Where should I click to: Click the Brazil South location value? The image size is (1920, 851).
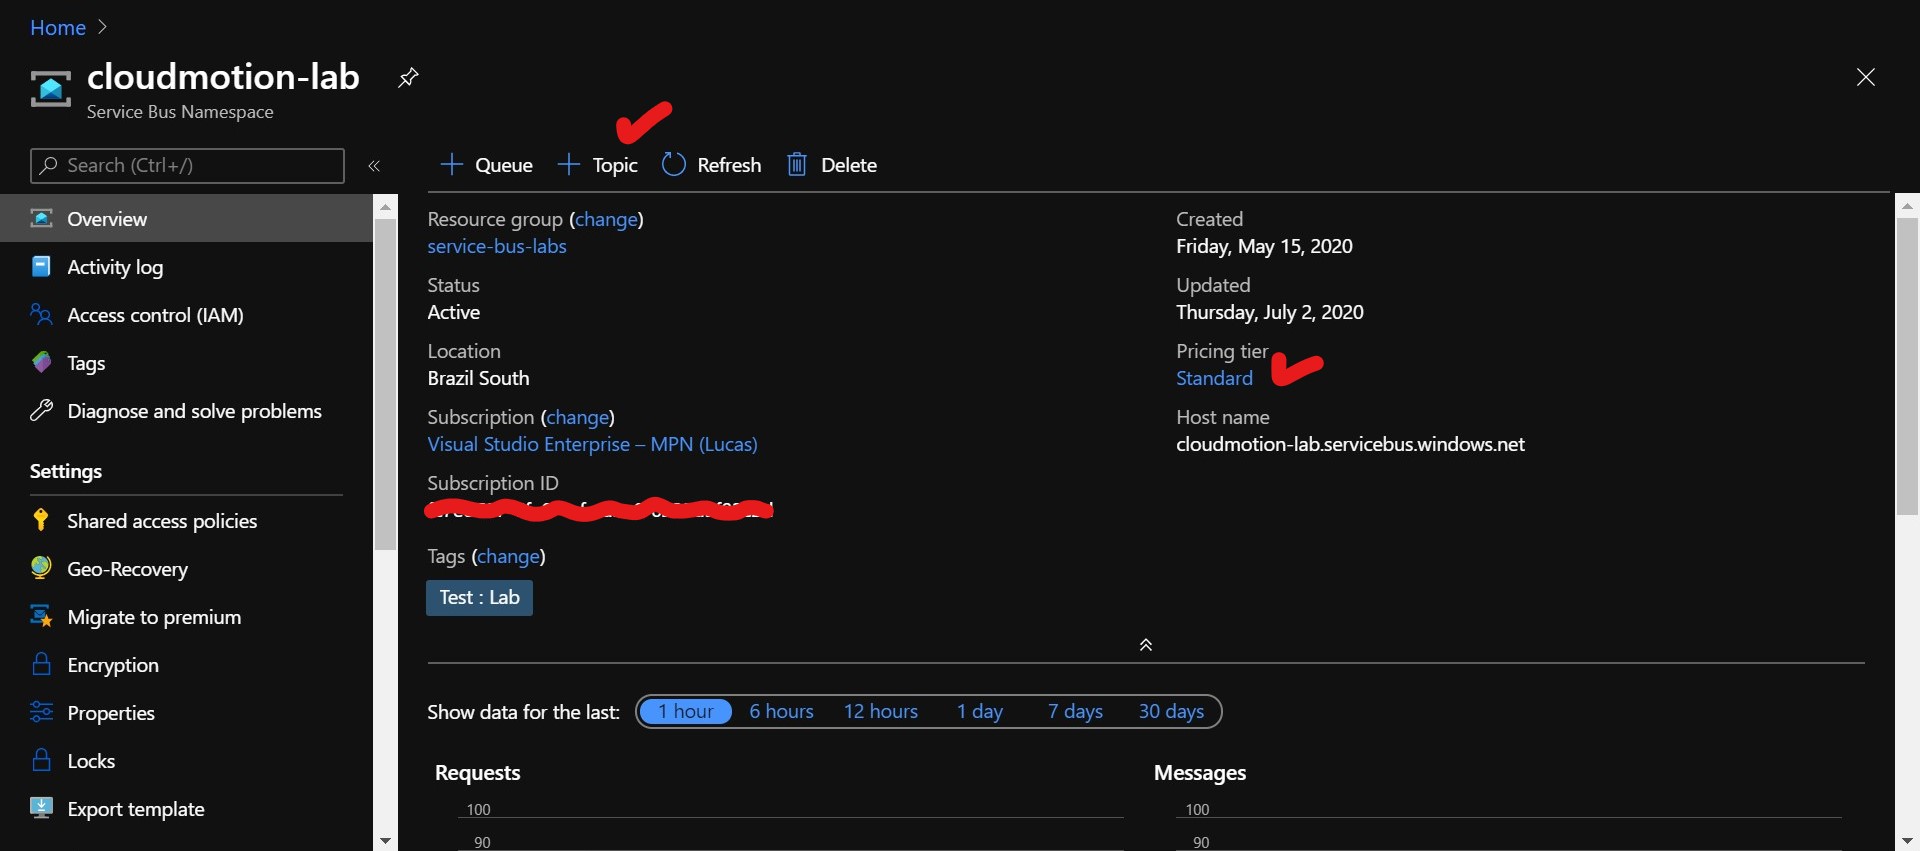[x=478, y=378]
